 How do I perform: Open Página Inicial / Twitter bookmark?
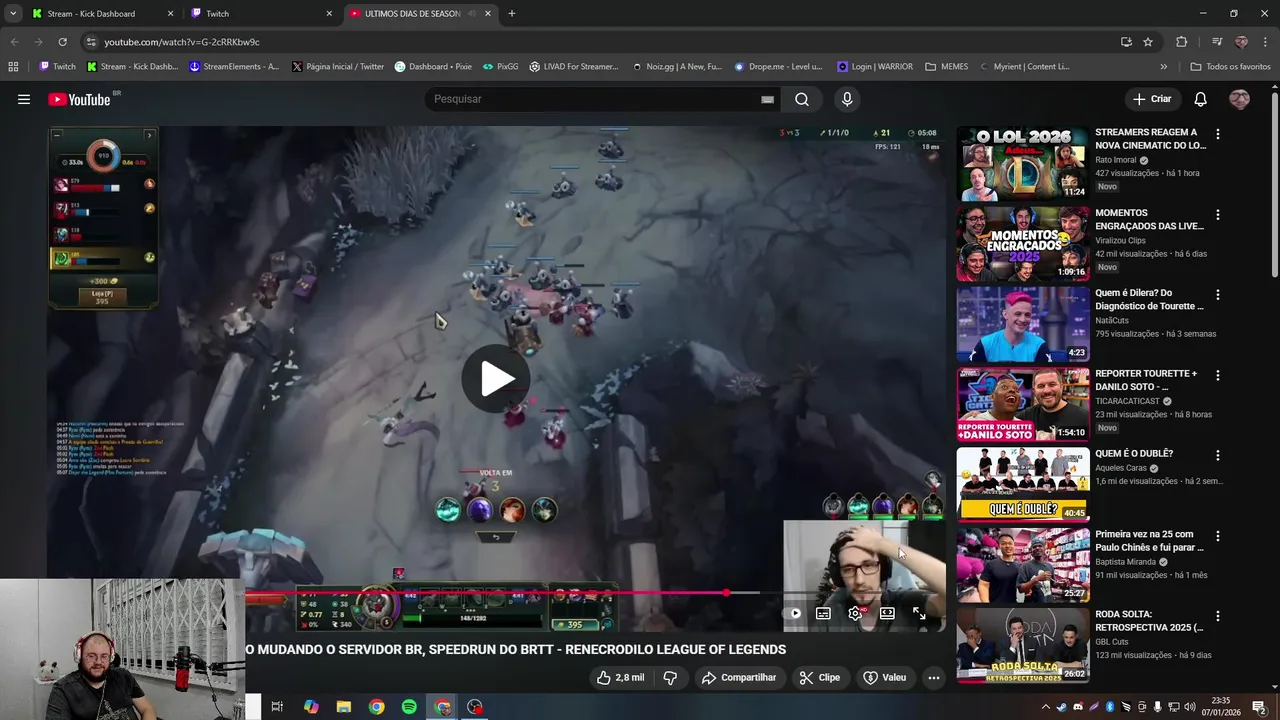pos(338,67)
